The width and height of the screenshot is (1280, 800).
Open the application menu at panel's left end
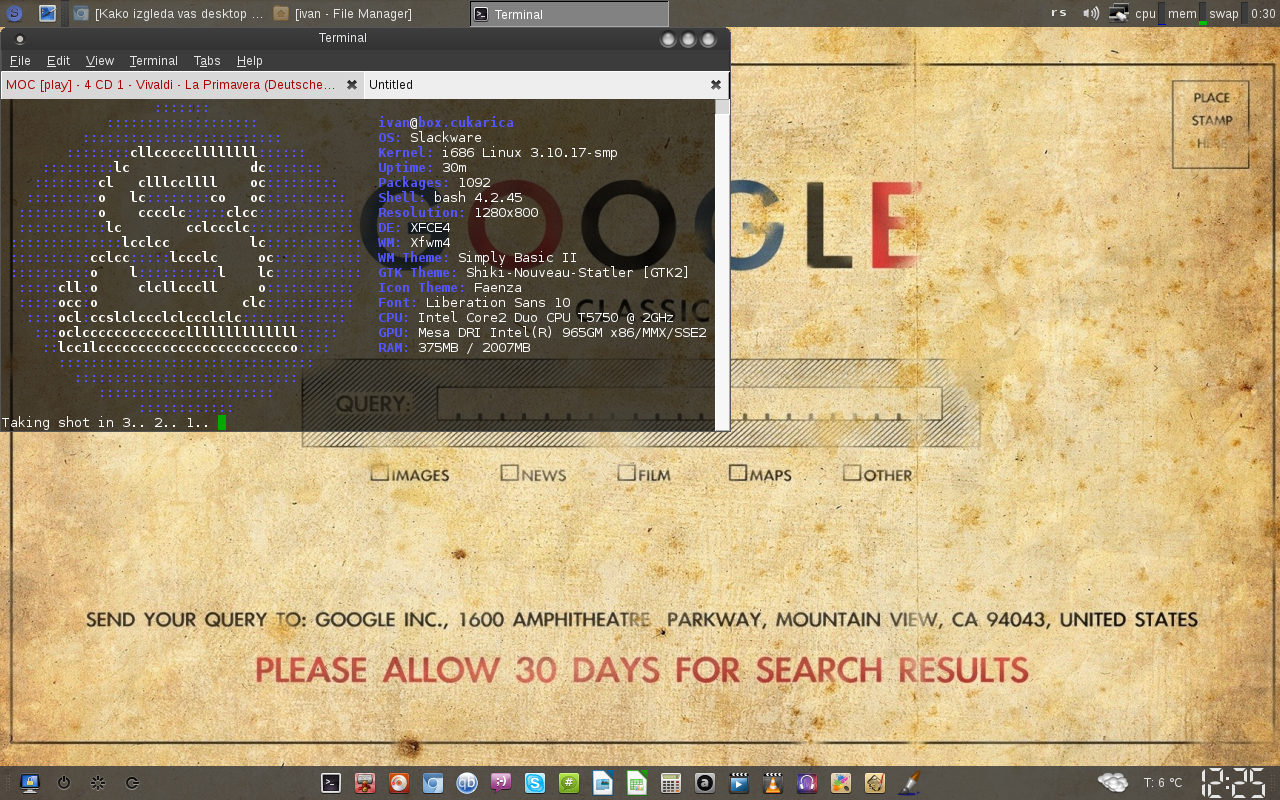tap(15, 13)
